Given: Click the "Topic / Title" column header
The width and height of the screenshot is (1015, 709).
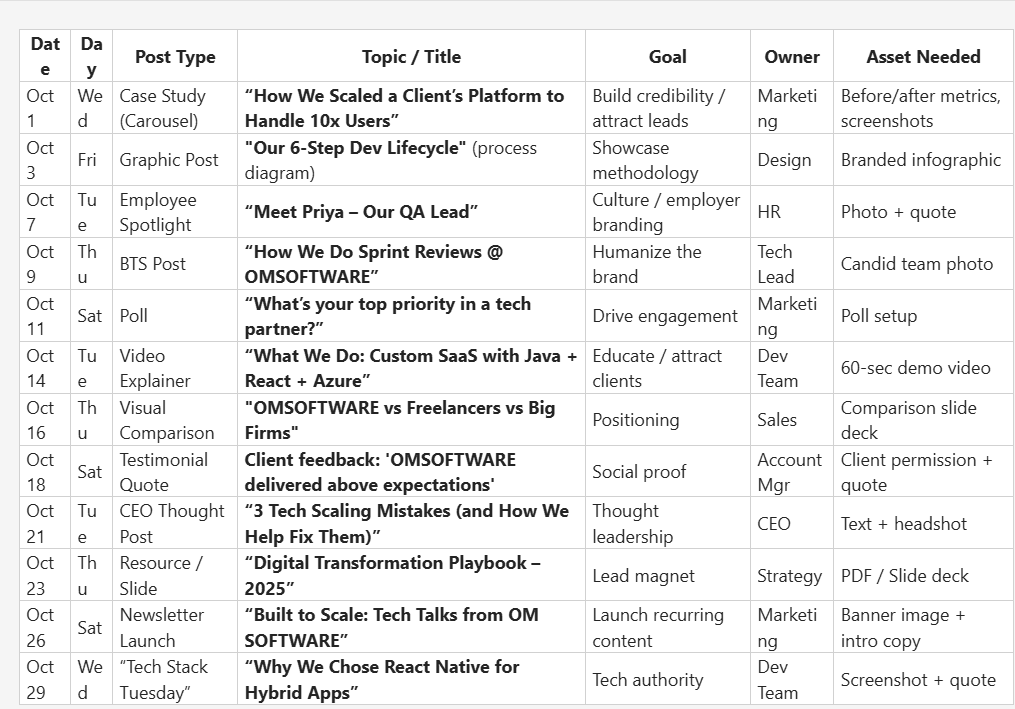Looking at the screenshot, I should pyautogui.click(x=411, y=57).
